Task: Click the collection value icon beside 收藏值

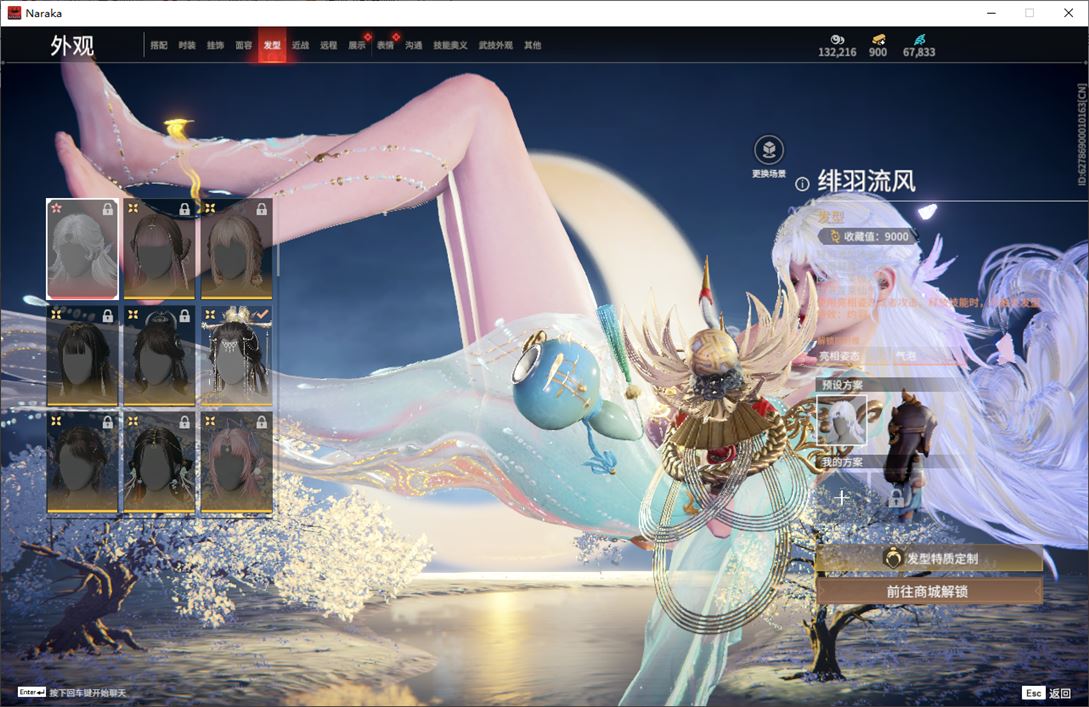Action: [x=834, y=236]
